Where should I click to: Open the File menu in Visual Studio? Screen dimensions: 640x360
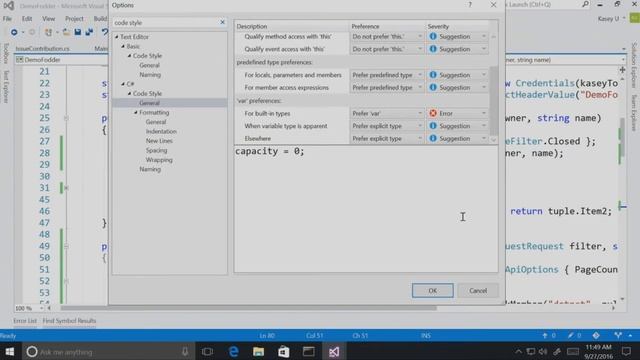(x=7, y=19)
